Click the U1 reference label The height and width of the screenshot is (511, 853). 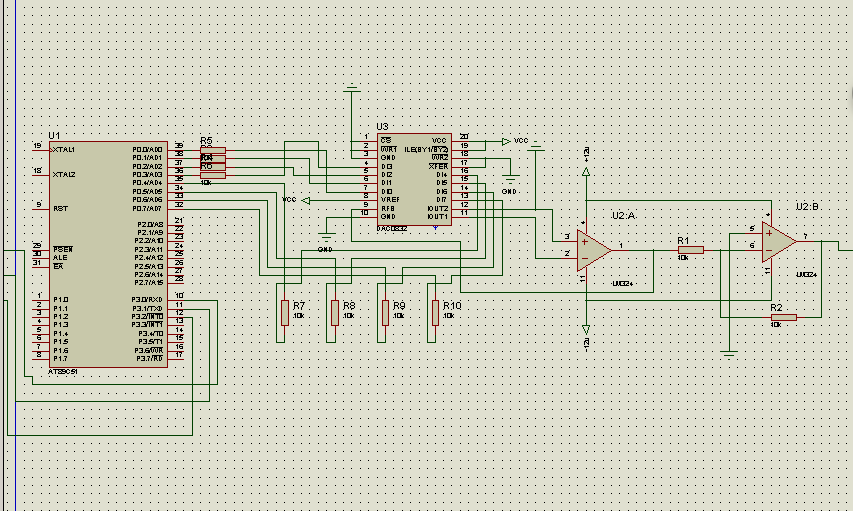(54, 136)
